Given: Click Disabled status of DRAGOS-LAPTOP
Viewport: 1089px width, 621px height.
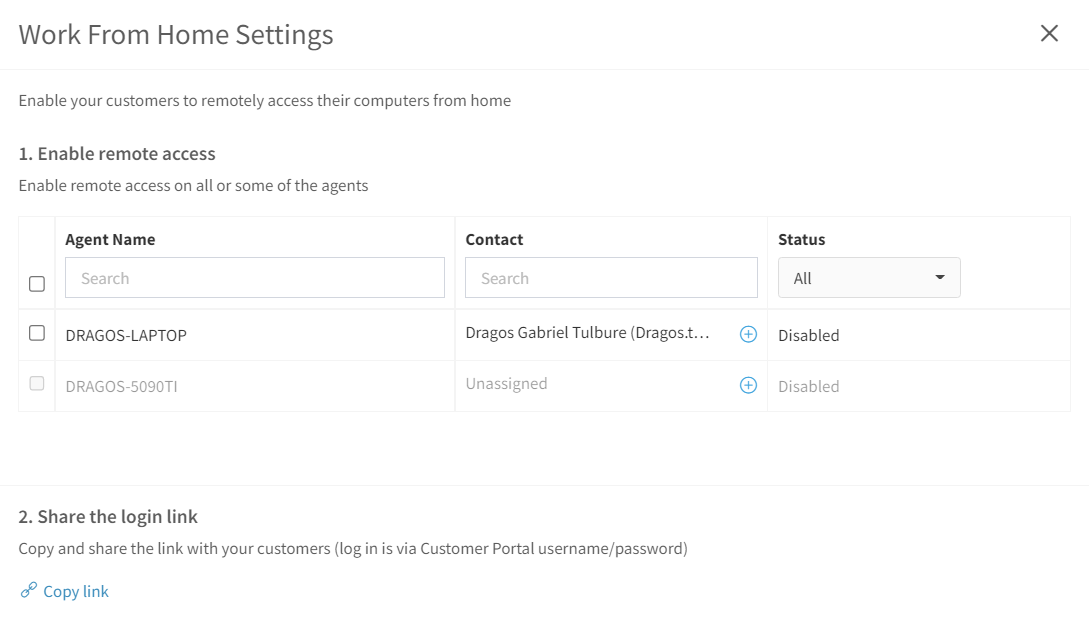Looking at the screenshot, I should coord(808,336).
